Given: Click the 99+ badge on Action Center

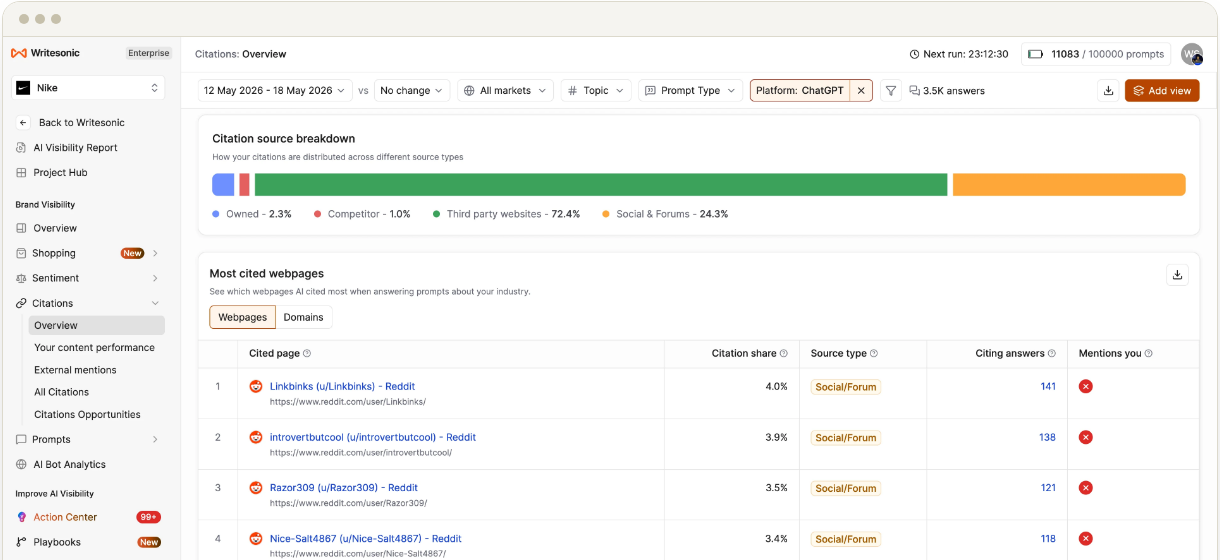Looking at the screenshot, I should click(x=148, y=517).
